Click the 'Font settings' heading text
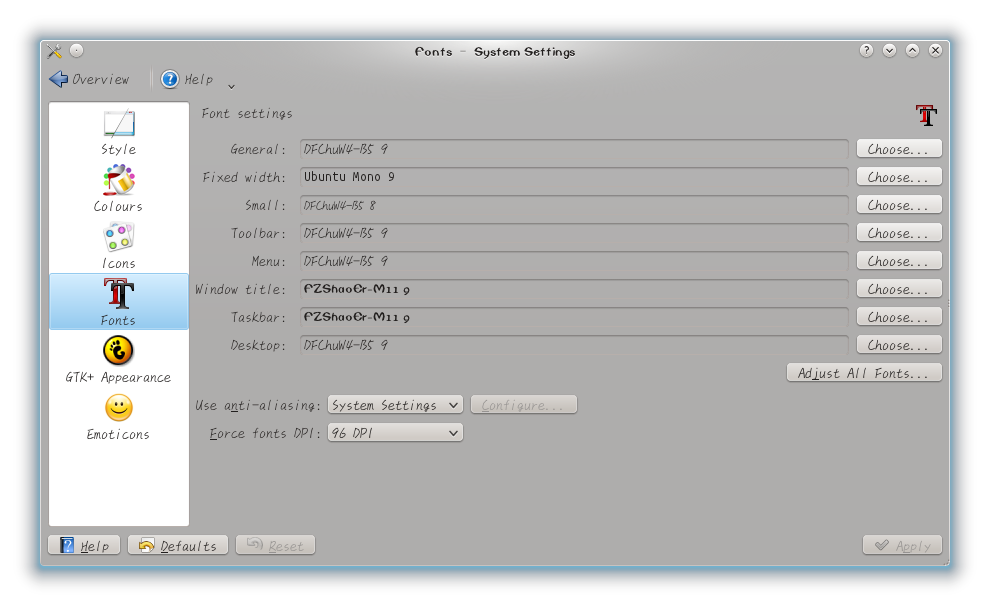 pyautogui.click(x=247, y=114)
